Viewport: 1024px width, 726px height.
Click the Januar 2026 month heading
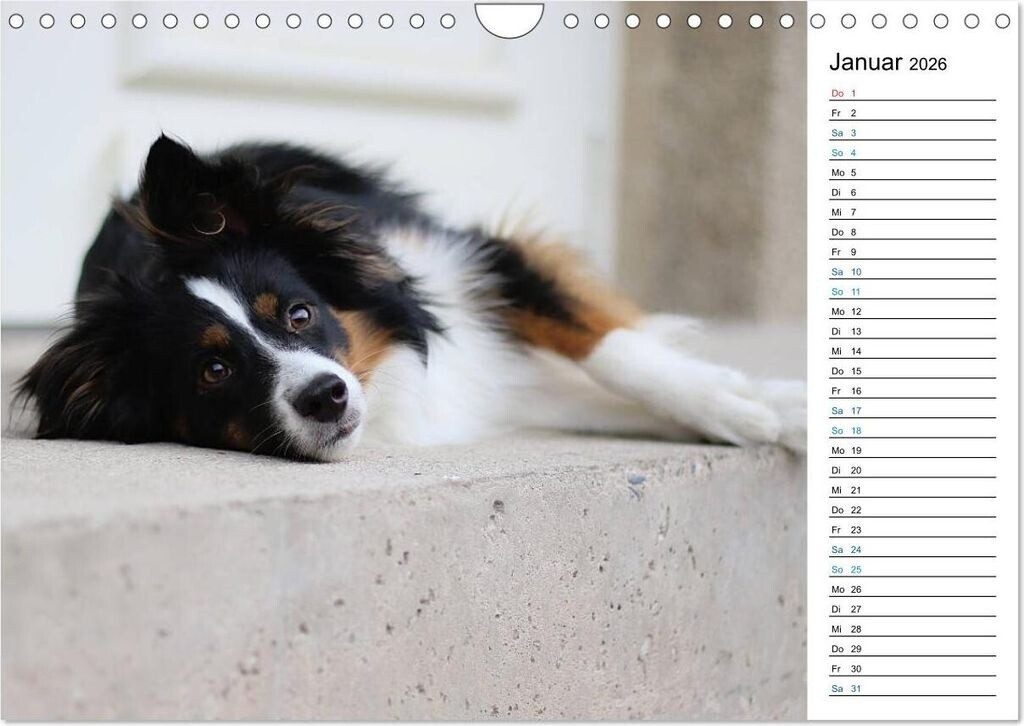coord(887,63)
